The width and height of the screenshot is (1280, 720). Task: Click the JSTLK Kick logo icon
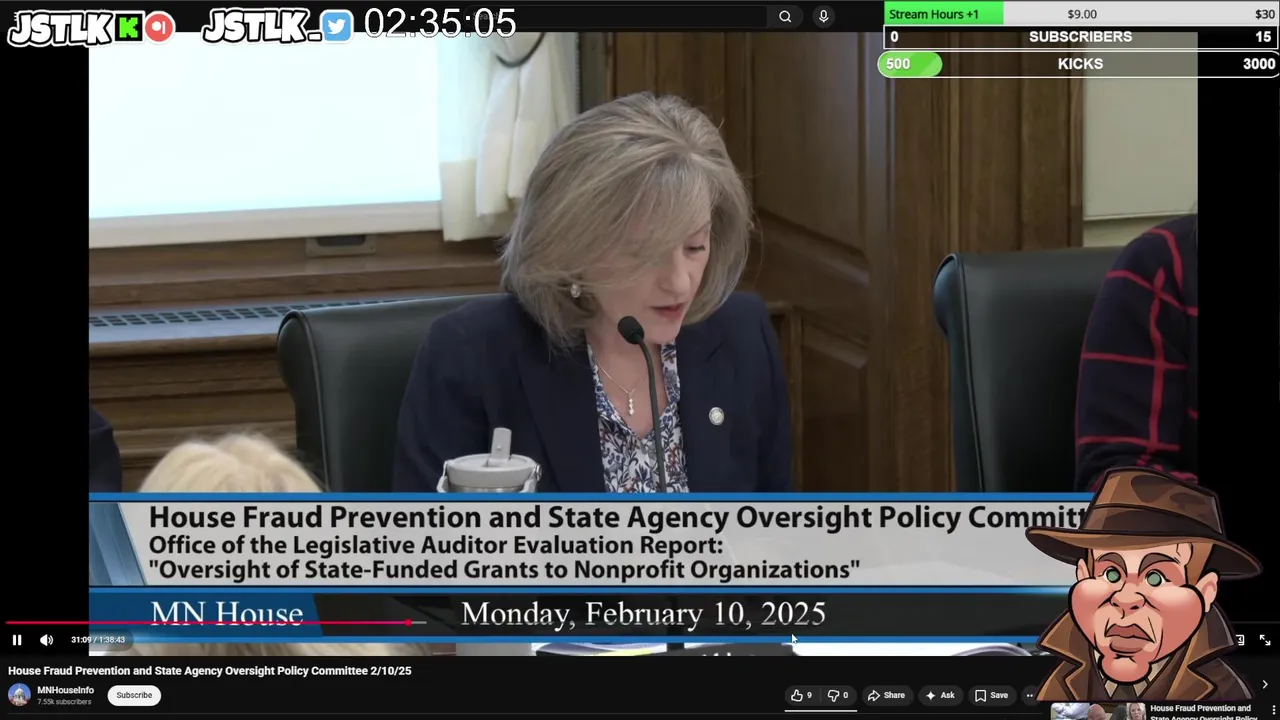point(129,28)
